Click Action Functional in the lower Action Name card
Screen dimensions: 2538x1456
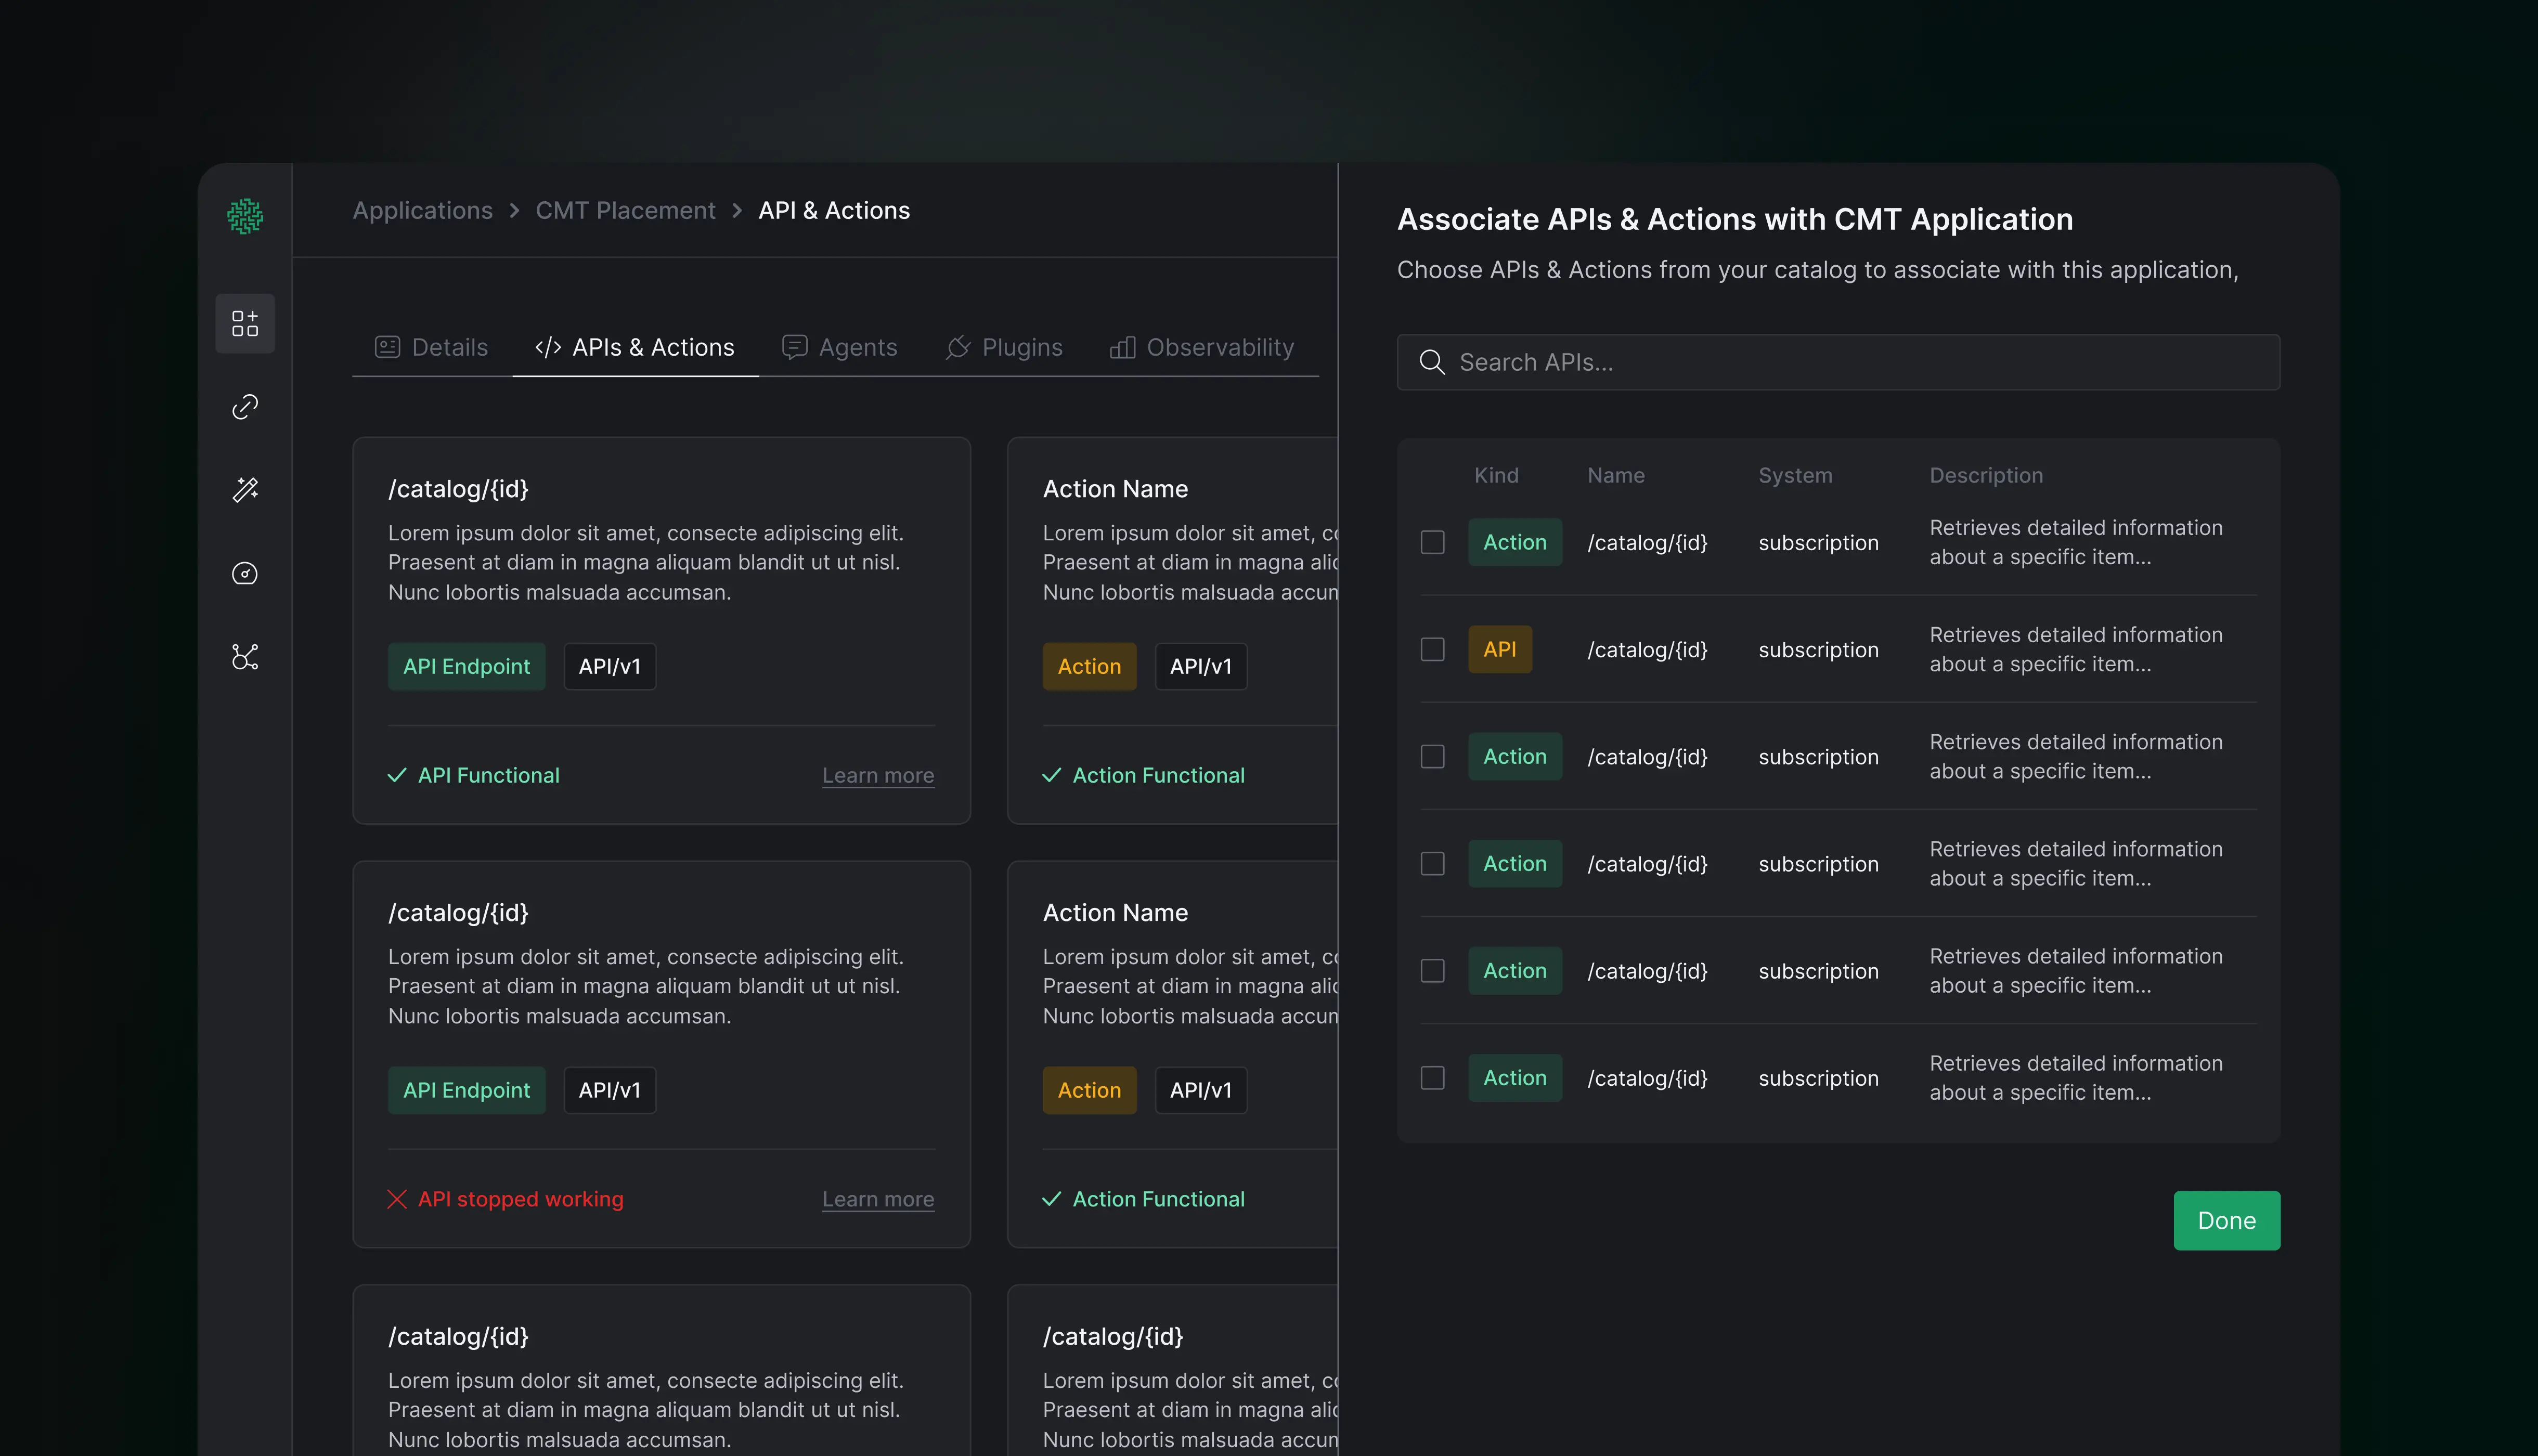1159,1199
